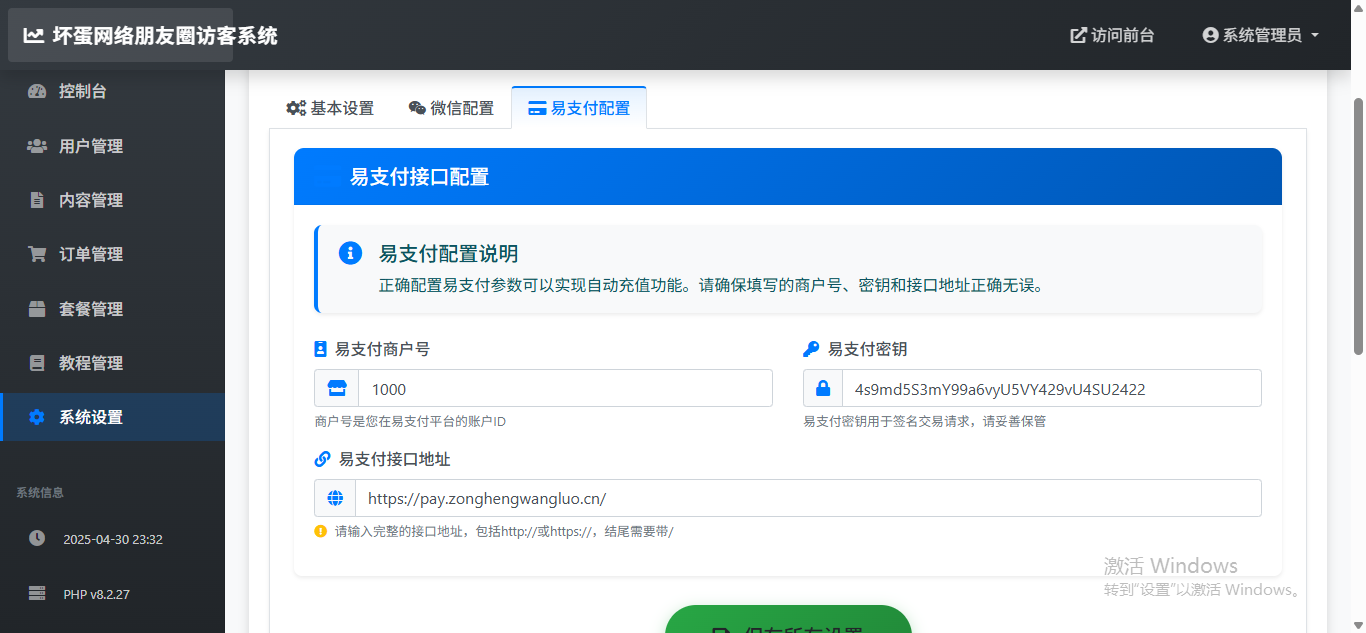Switch to the 微信配置 tab
Viewport: 1366px width, 633px height.
pyautogui.click(x=451, y=108)
